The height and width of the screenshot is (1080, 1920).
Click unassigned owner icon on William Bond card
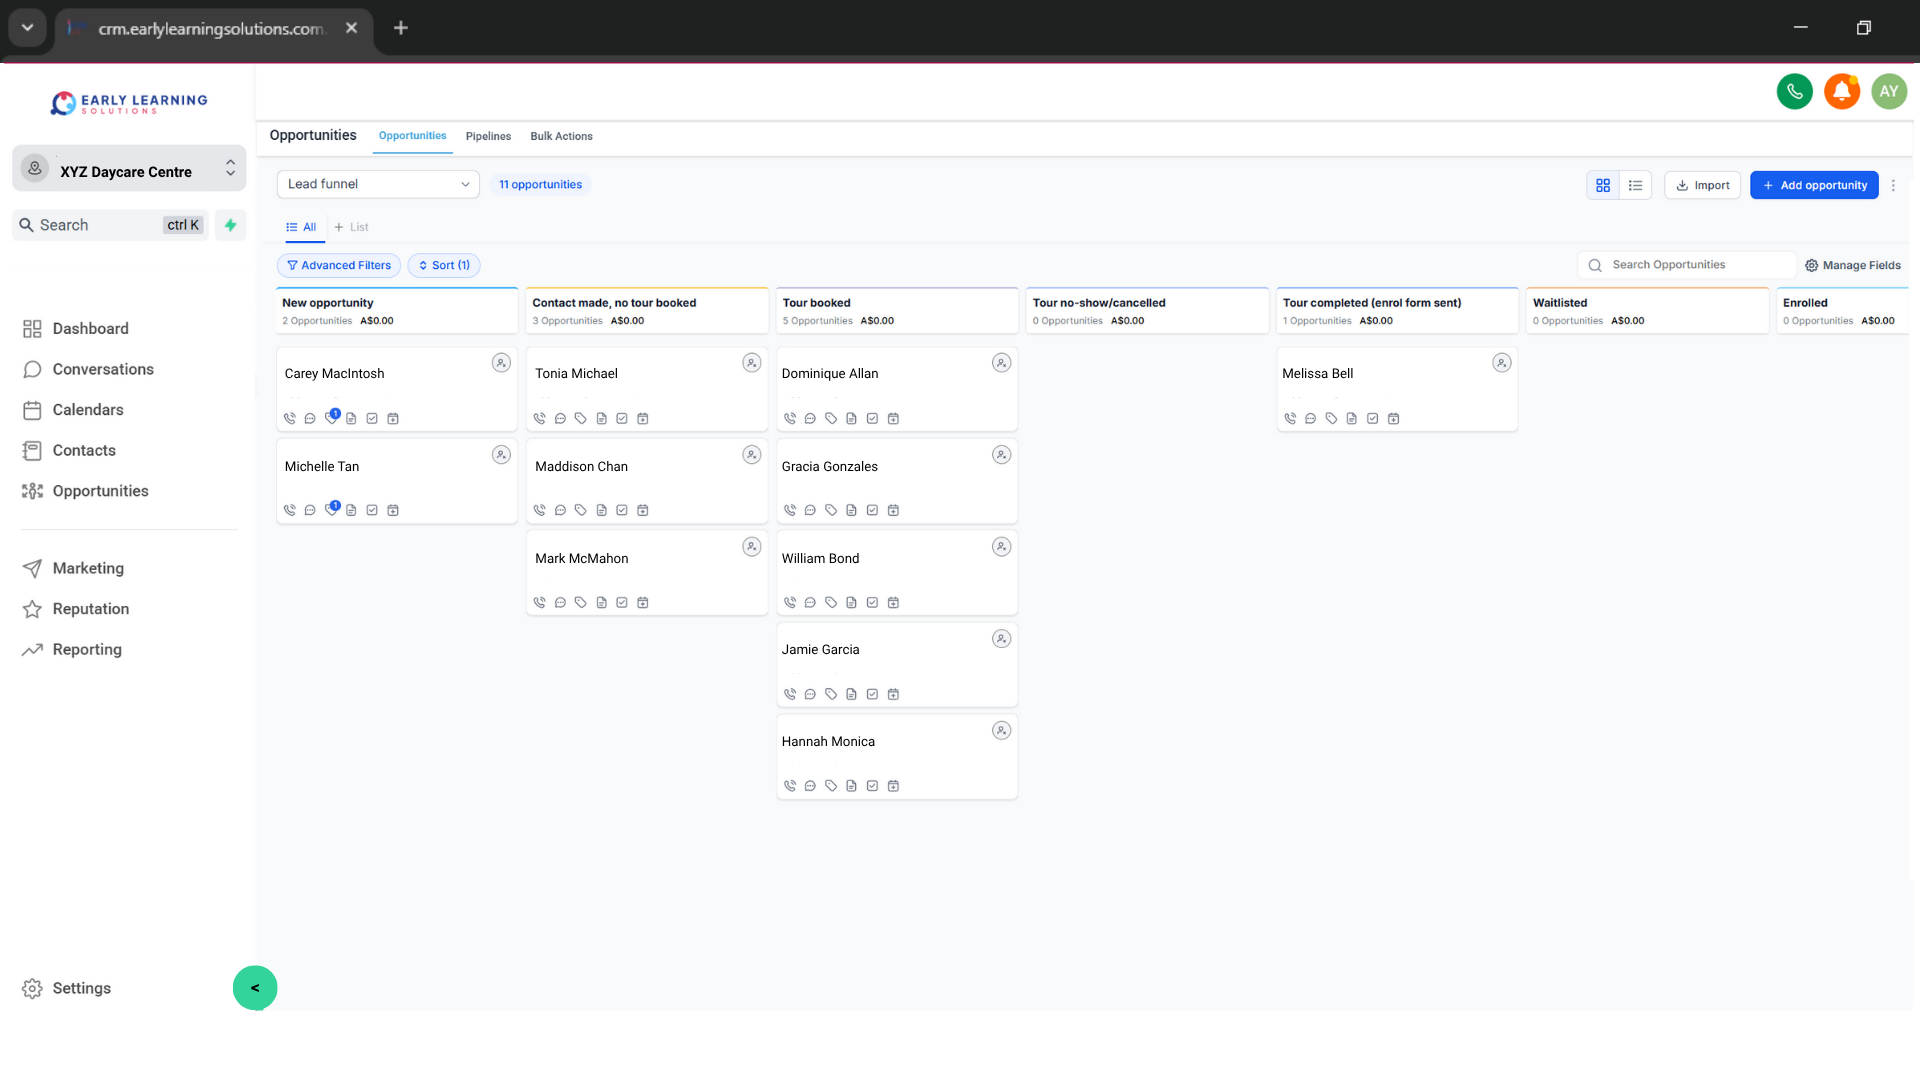coord(1001,547)
